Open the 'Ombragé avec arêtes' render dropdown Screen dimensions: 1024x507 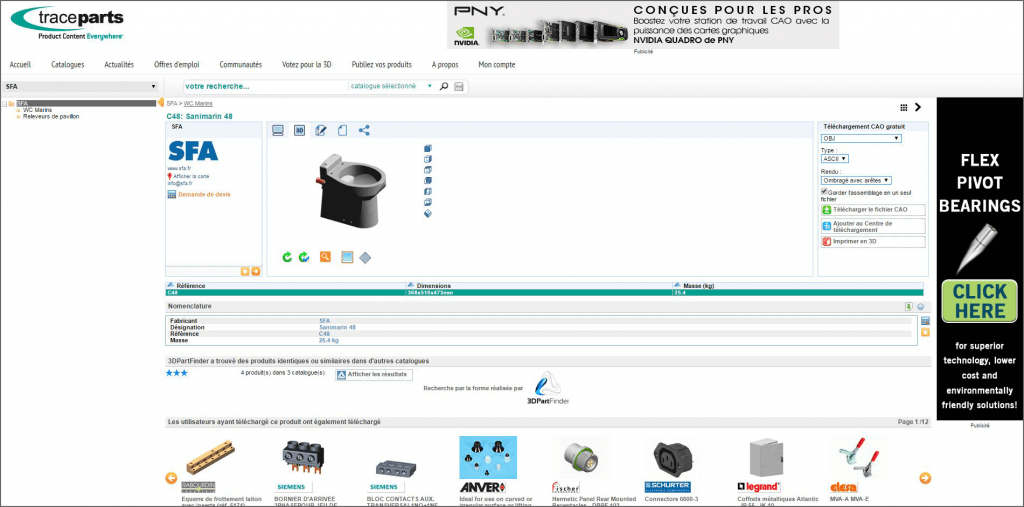point(856,180)
